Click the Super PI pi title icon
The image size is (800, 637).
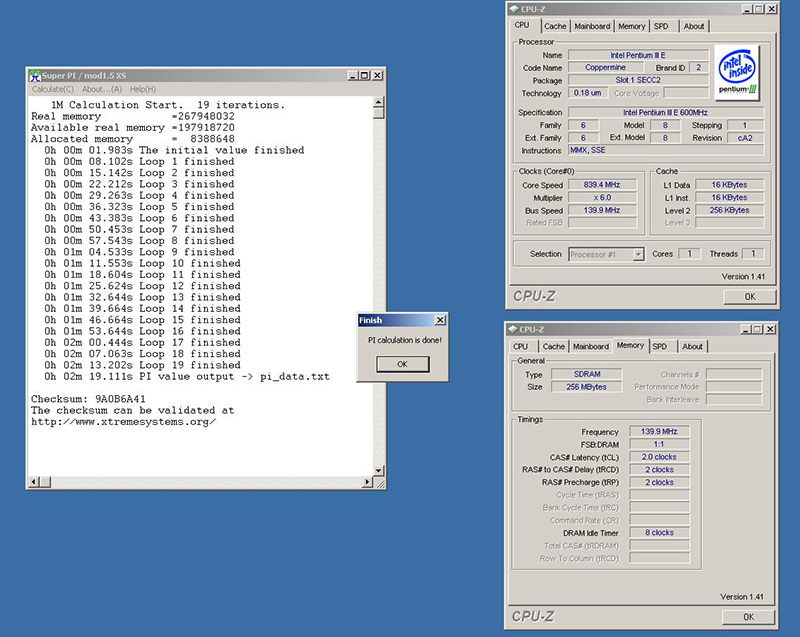coord(34,75)
